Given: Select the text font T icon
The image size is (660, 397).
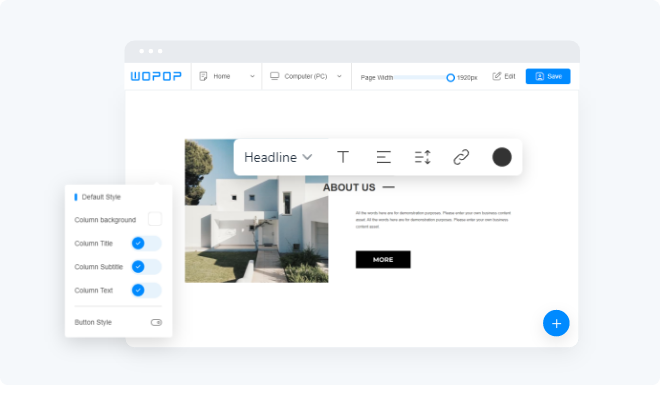Looking at the screenshot, I should tap(343, 157).
